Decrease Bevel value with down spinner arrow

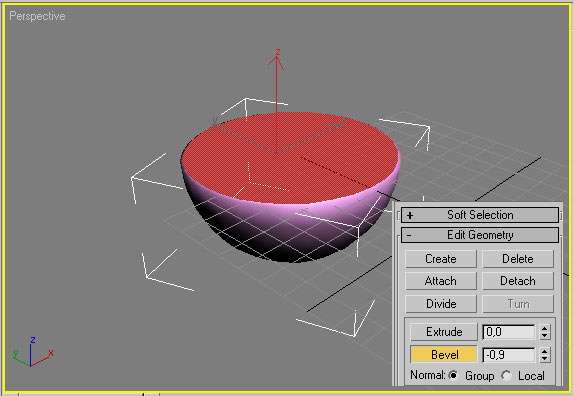tap(544, 358)
